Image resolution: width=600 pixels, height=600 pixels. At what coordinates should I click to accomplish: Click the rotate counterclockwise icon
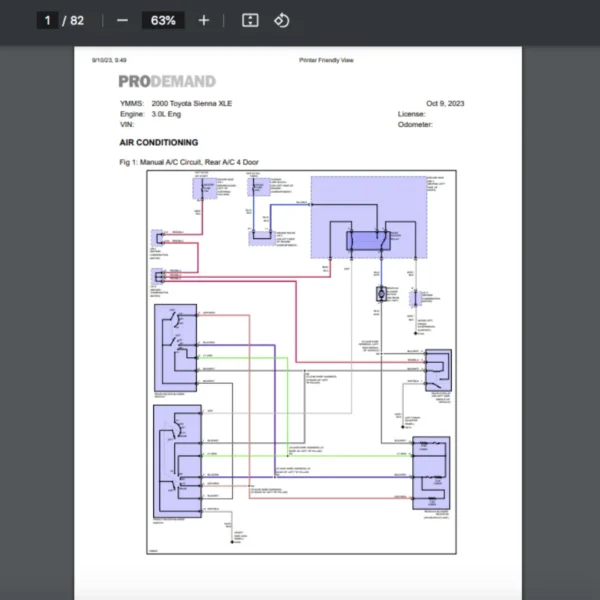pyautogui.click(x=281, y=20)
